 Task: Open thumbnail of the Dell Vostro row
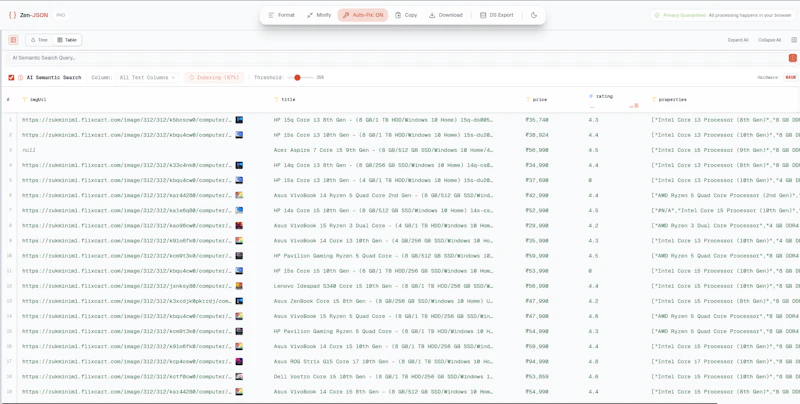click(x=239, y=376)
